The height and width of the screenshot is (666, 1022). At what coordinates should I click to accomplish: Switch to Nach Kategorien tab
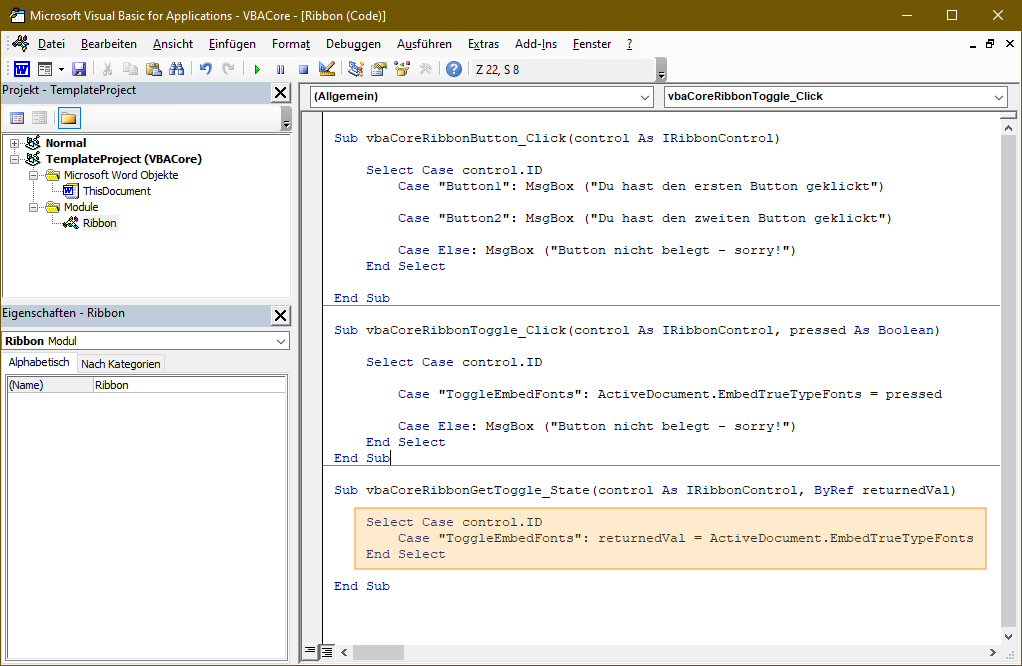click(x=121, y=364)
